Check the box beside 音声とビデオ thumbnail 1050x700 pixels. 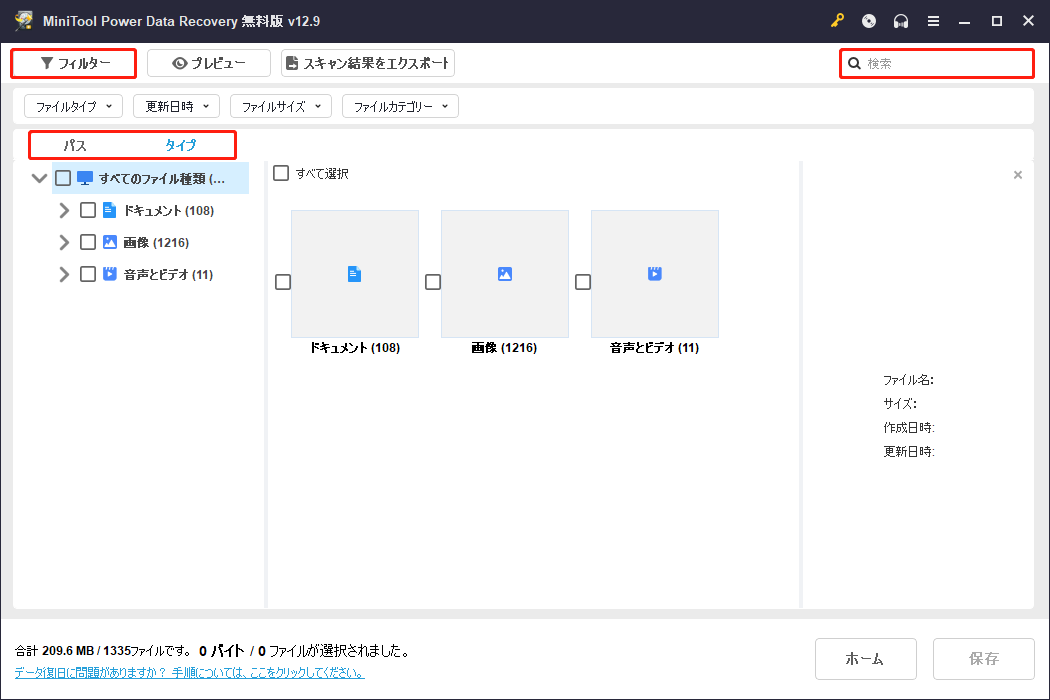[583, 282]
